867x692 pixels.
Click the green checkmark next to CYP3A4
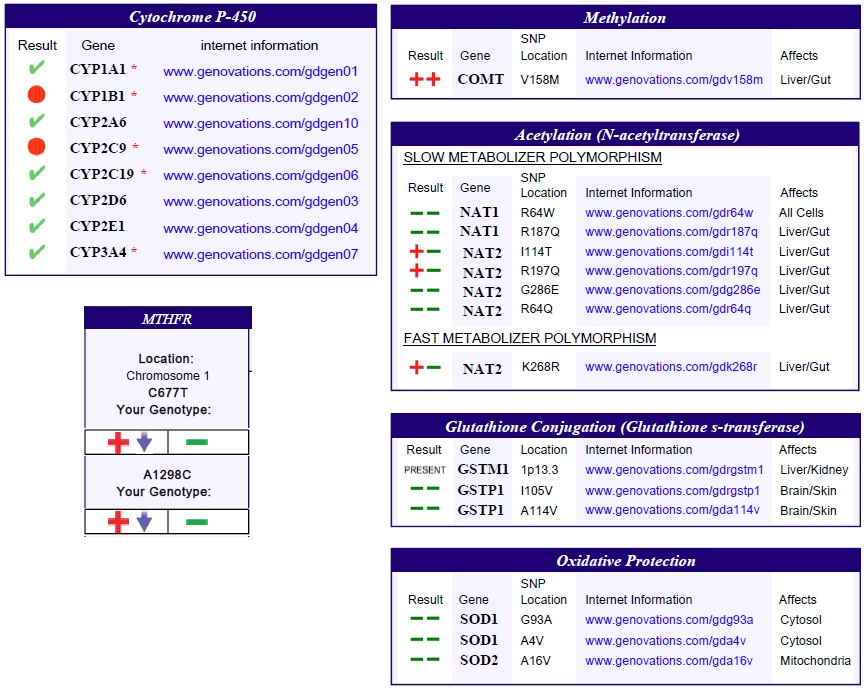[36, 252]
